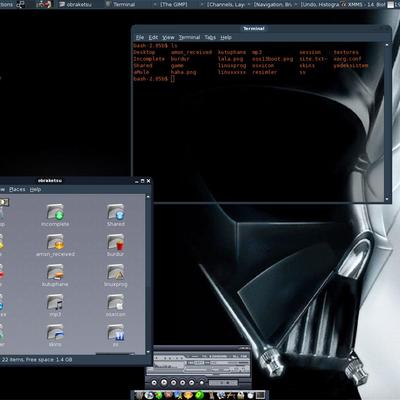Stop playback in XMMS player
The height and width of the screenshot is (400, 400).
[x=183, y=383]
